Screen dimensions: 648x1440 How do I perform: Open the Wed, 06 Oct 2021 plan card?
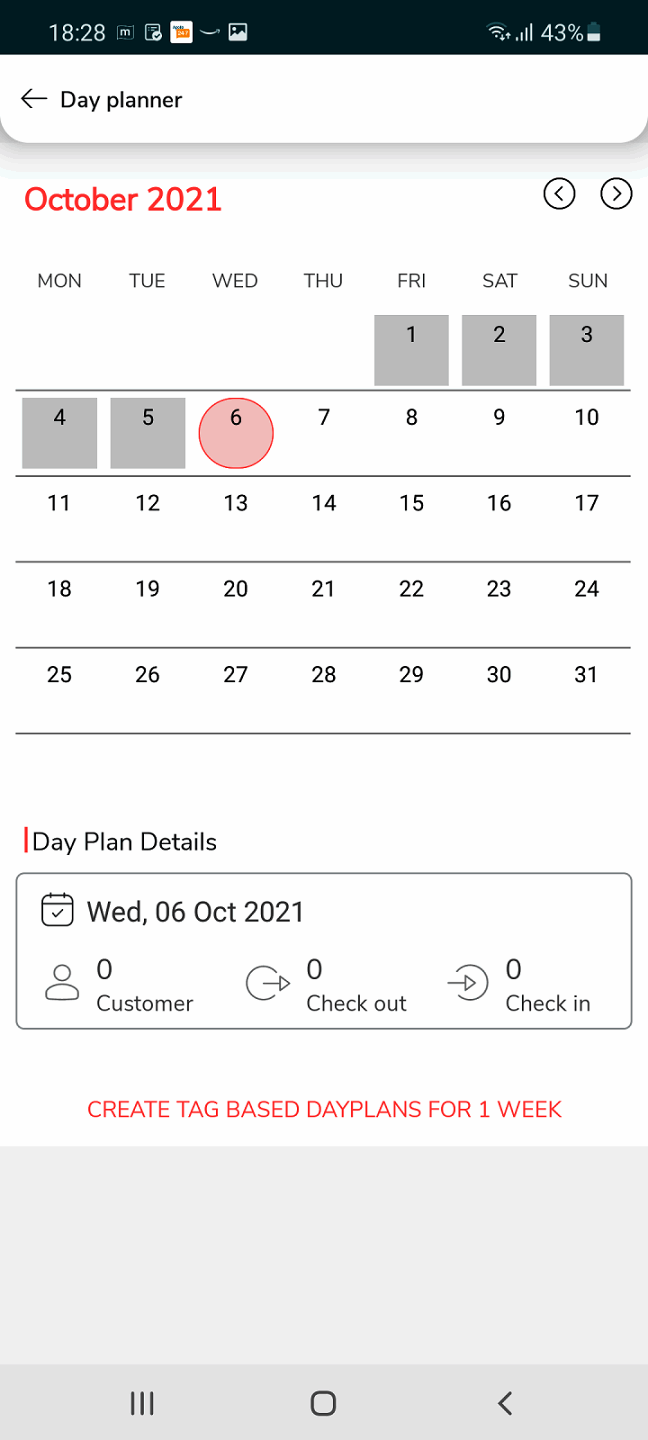click(x=324, y=950)
